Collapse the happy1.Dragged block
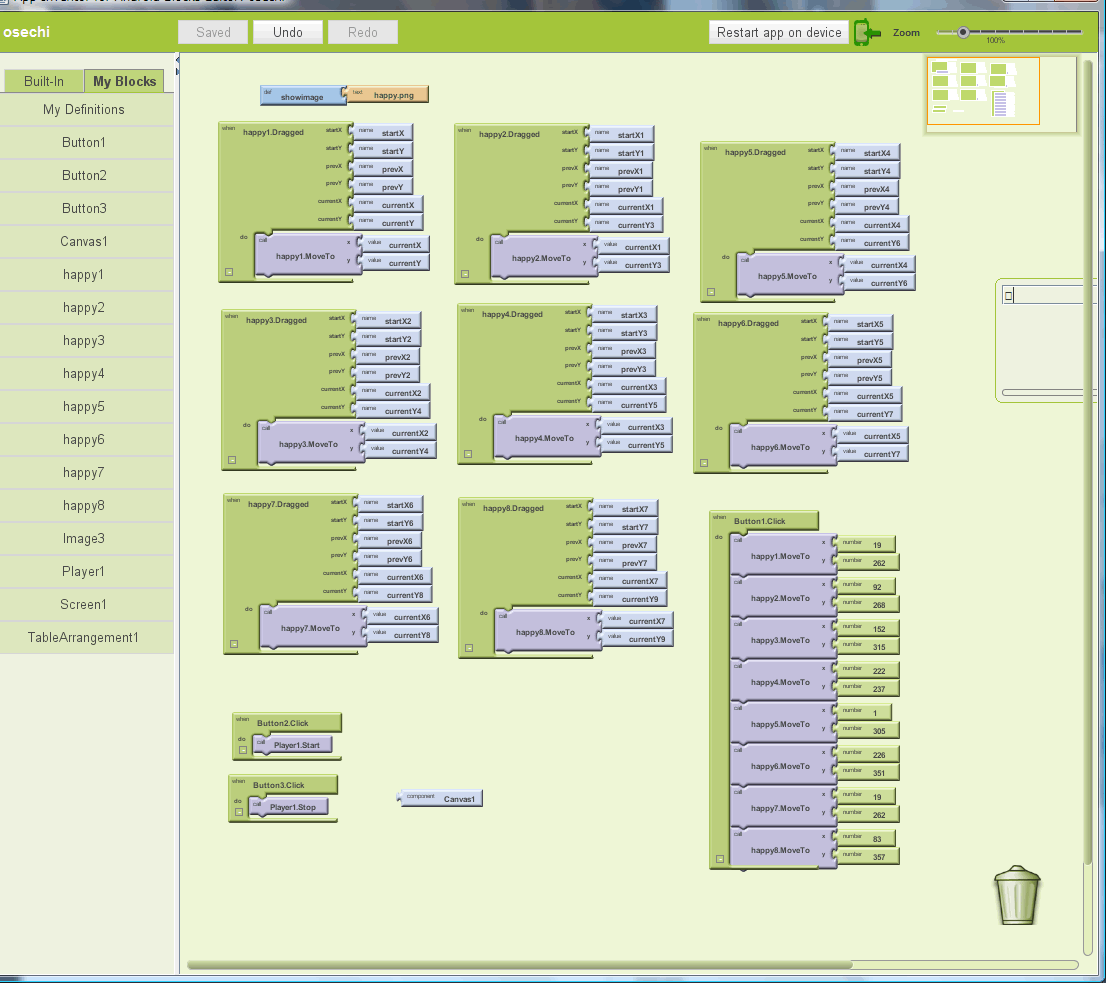The width and height of the screenshot is (1106, 983). tap(229, 271)
